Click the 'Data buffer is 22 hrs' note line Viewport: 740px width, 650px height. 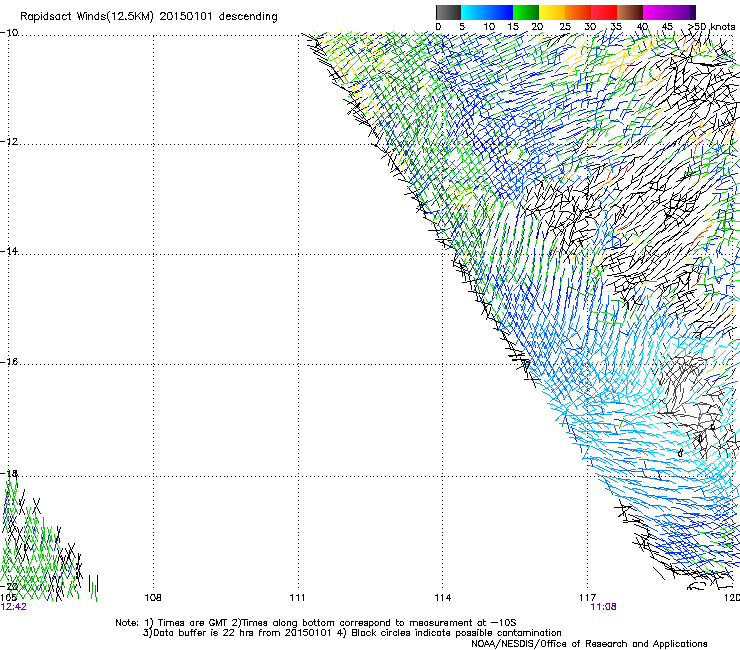352,633
